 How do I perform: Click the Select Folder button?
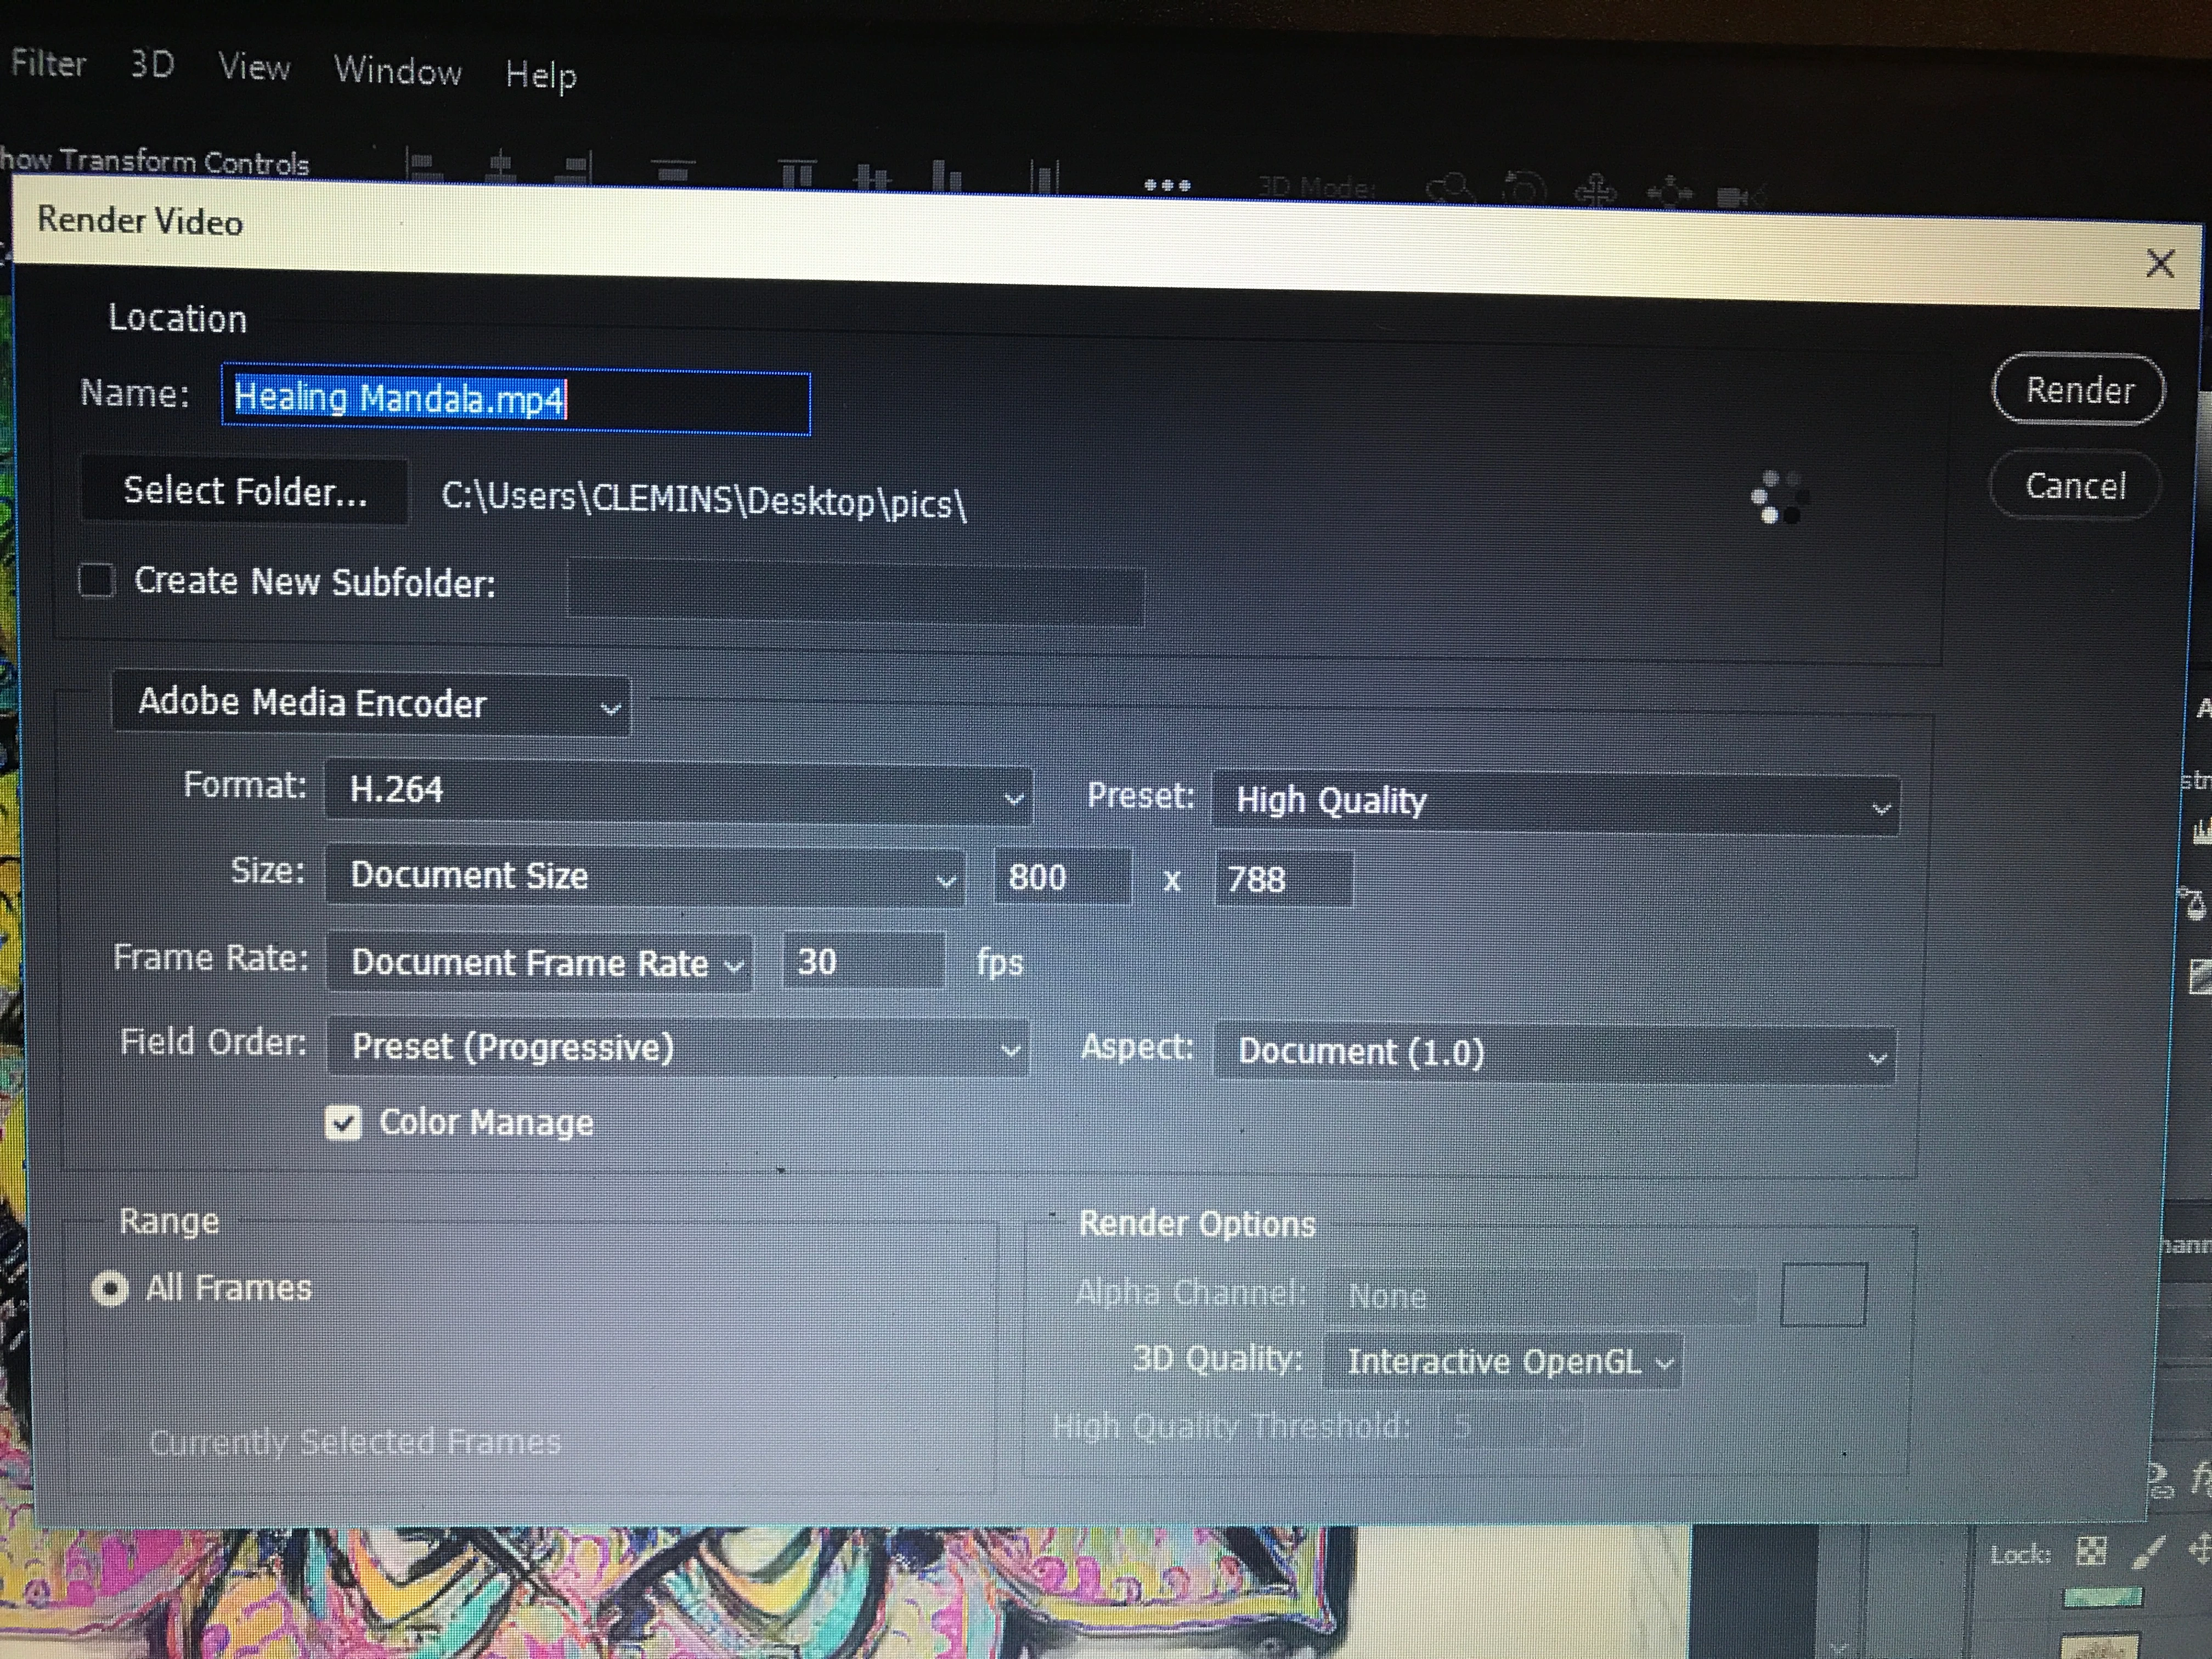(245, 491)
